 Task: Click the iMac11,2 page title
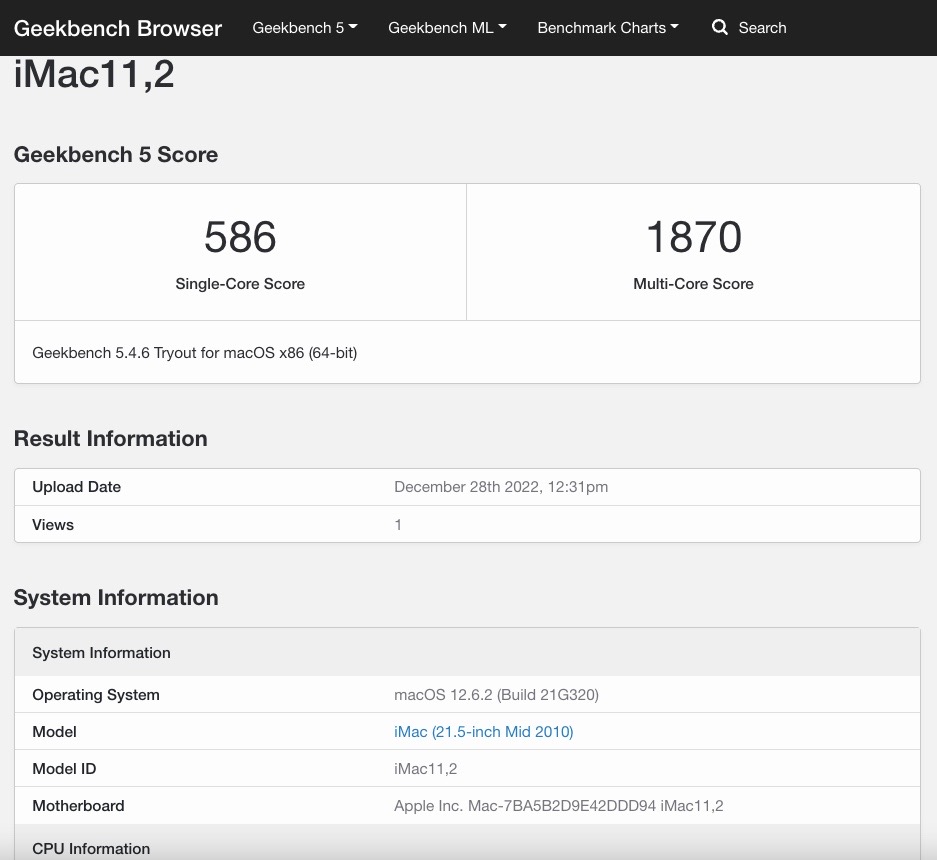tap(94, 74)
